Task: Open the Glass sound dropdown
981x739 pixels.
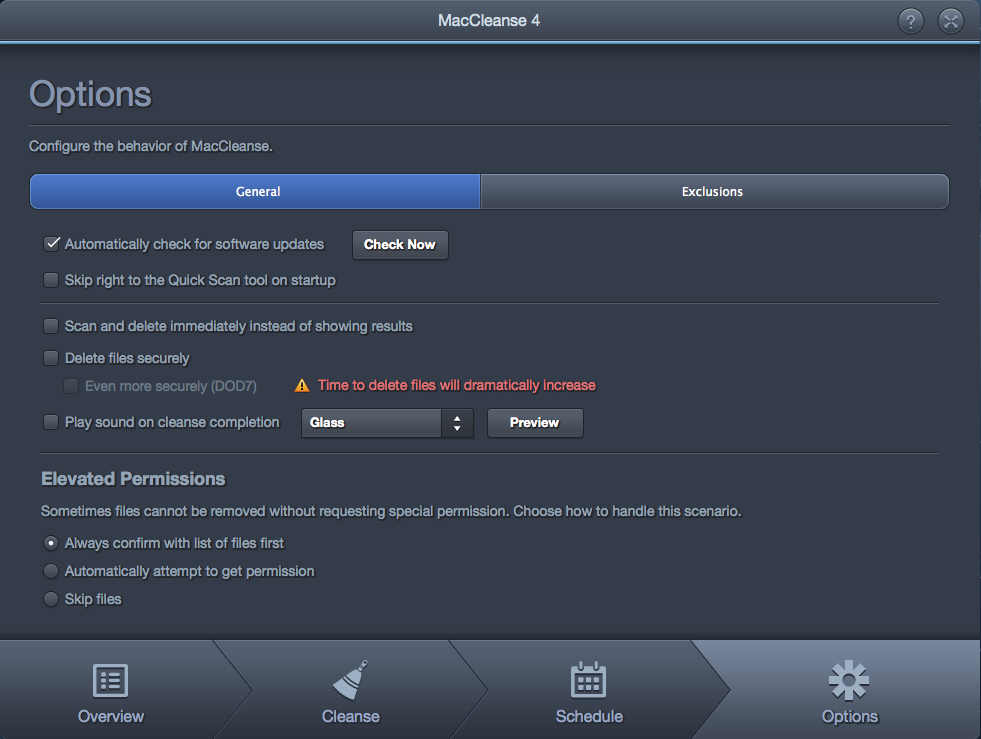Action: coord(387,423)
